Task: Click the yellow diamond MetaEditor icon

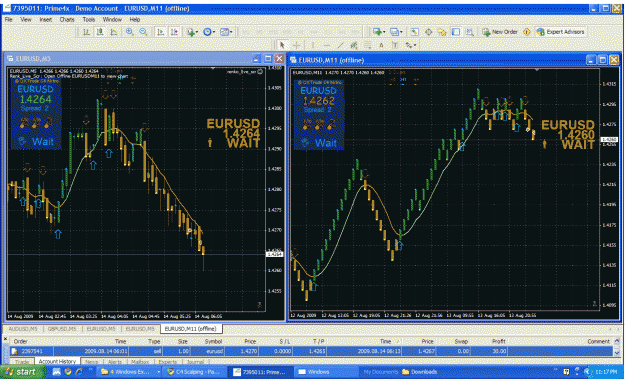Action: pos(527,32)
